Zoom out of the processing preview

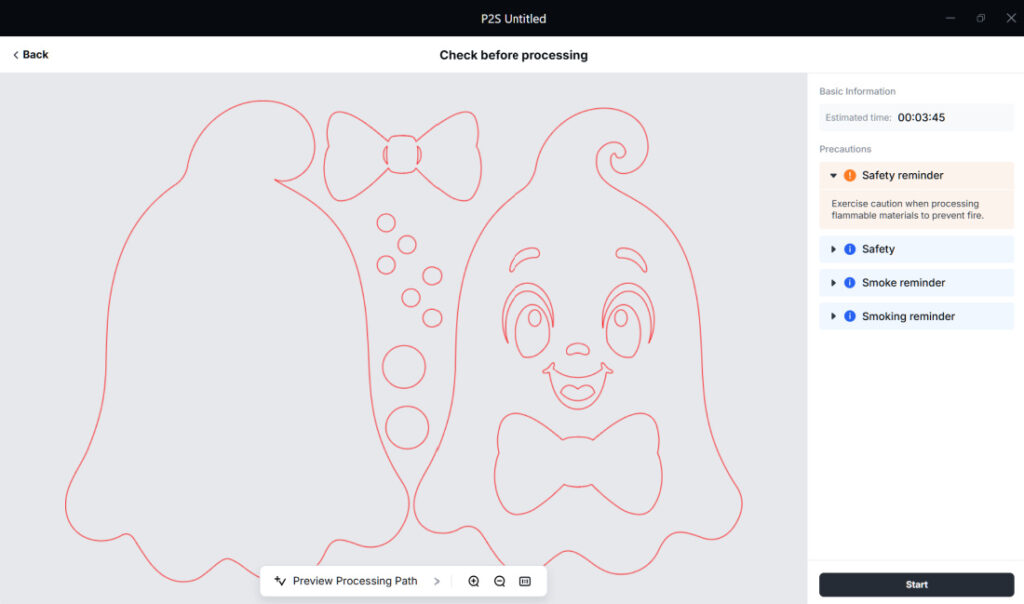(500, 581)
